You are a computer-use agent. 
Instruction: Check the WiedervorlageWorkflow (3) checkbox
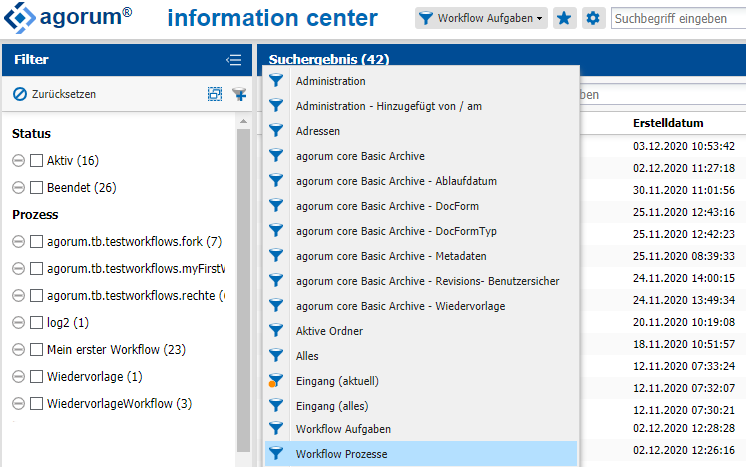pyautogui.click(x=37, y=404)
